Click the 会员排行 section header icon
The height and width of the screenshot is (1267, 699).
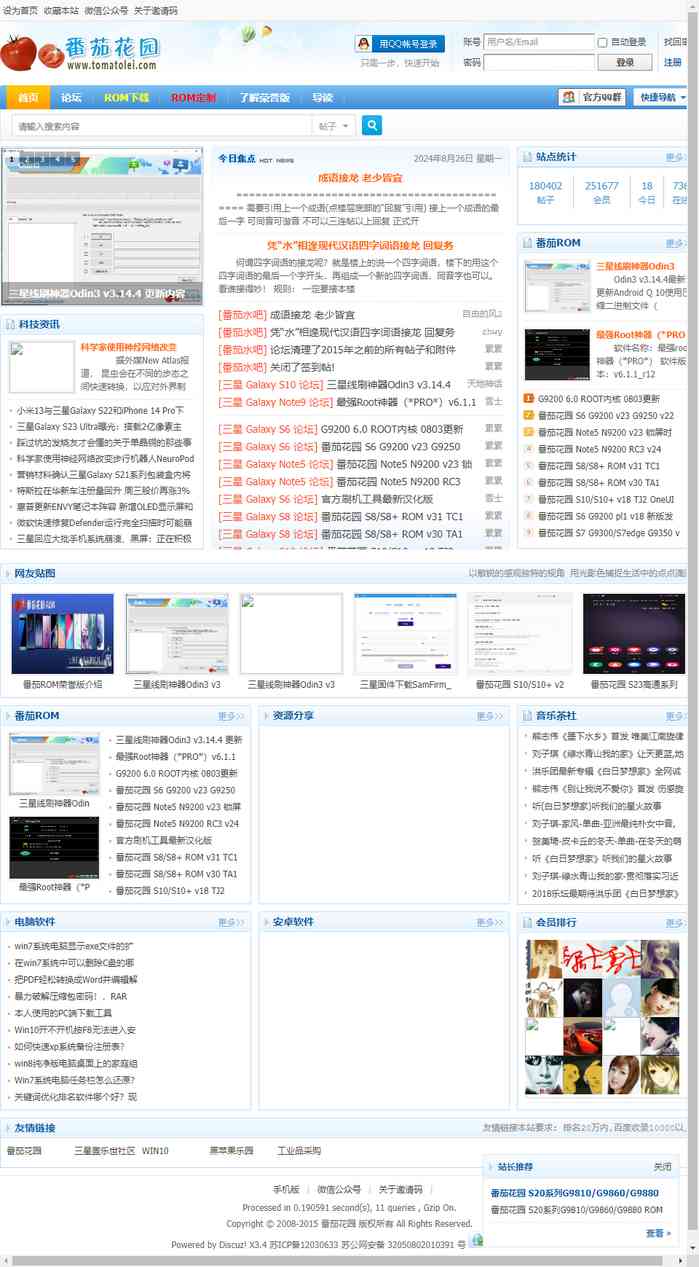pyautogui.click(x=526, y=922)
